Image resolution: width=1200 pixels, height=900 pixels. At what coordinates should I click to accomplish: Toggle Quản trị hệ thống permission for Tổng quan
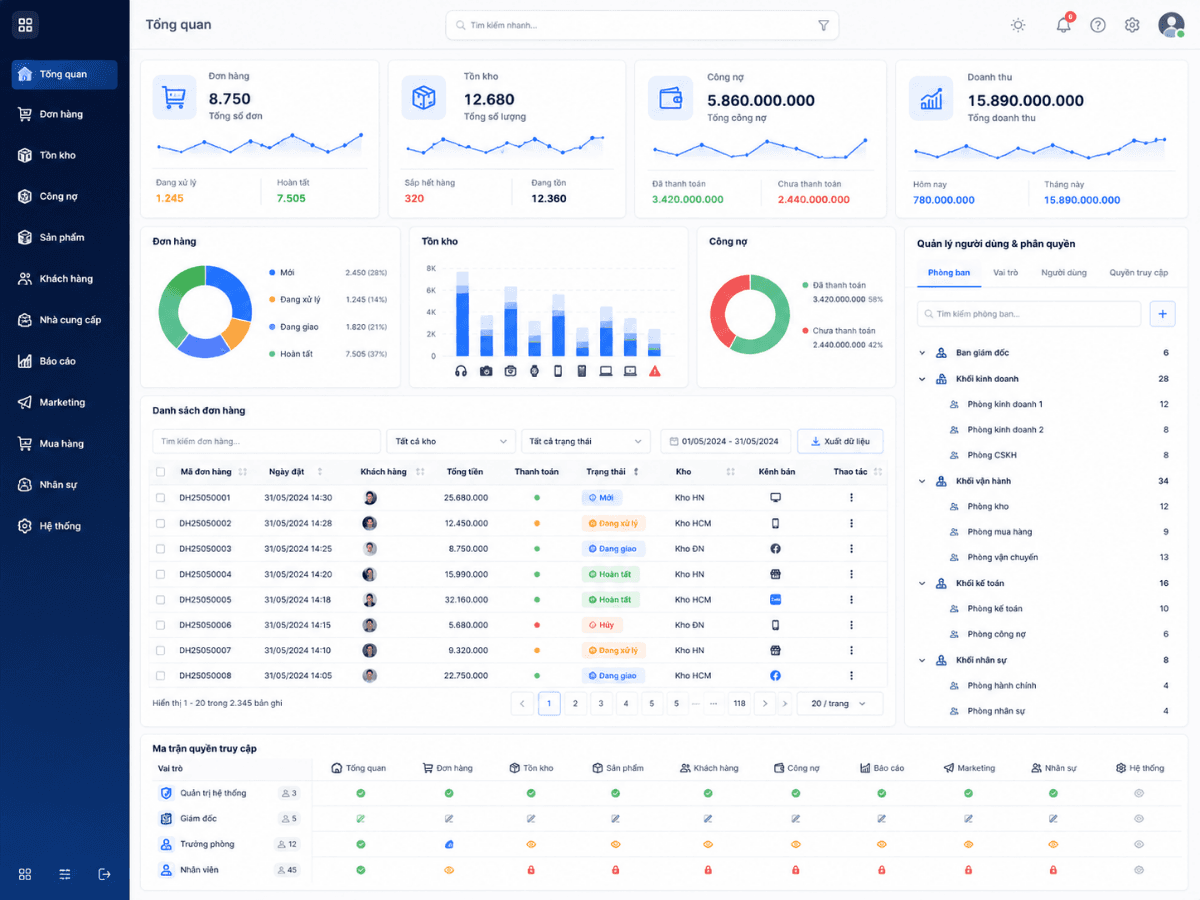361,793
